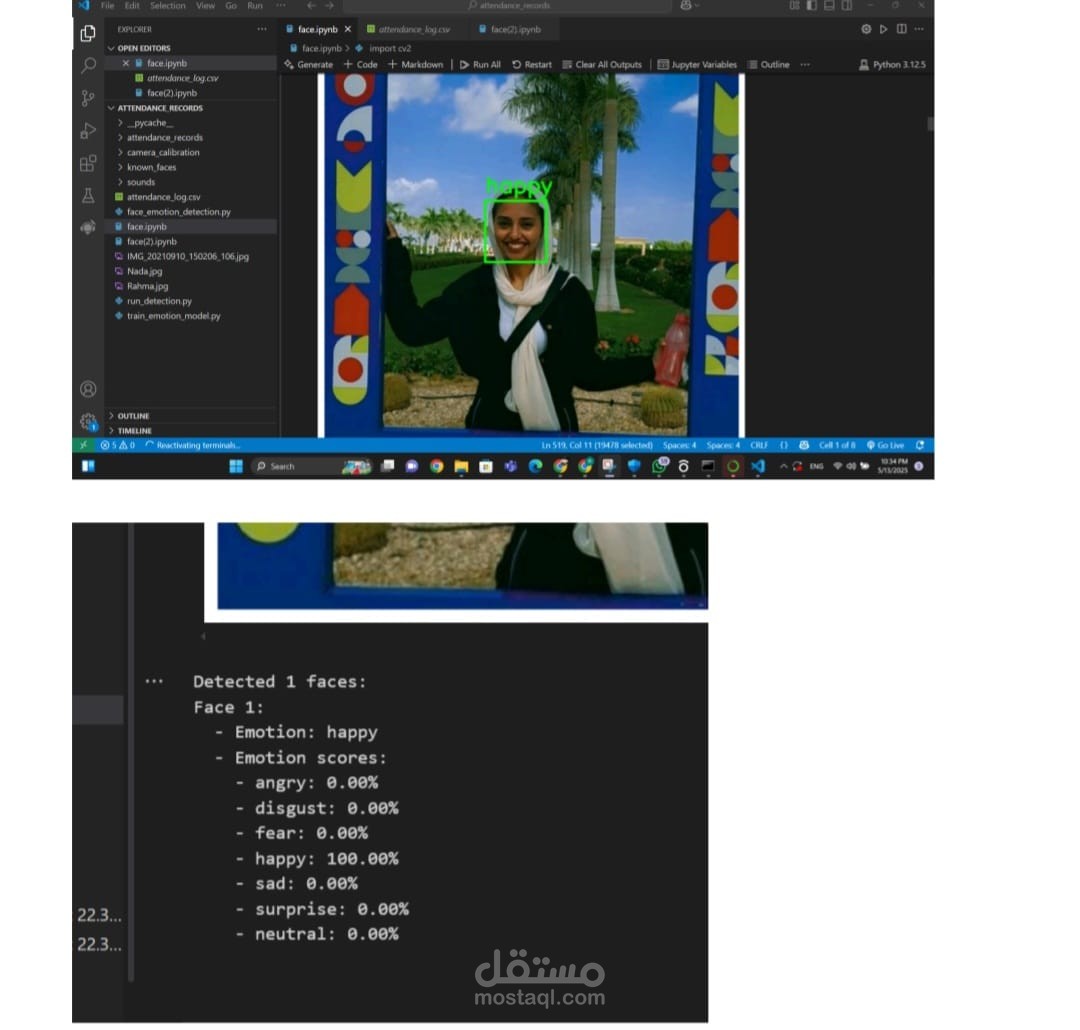
Task: Clear All Outputs of the notebook
Action: click(602, 64)
